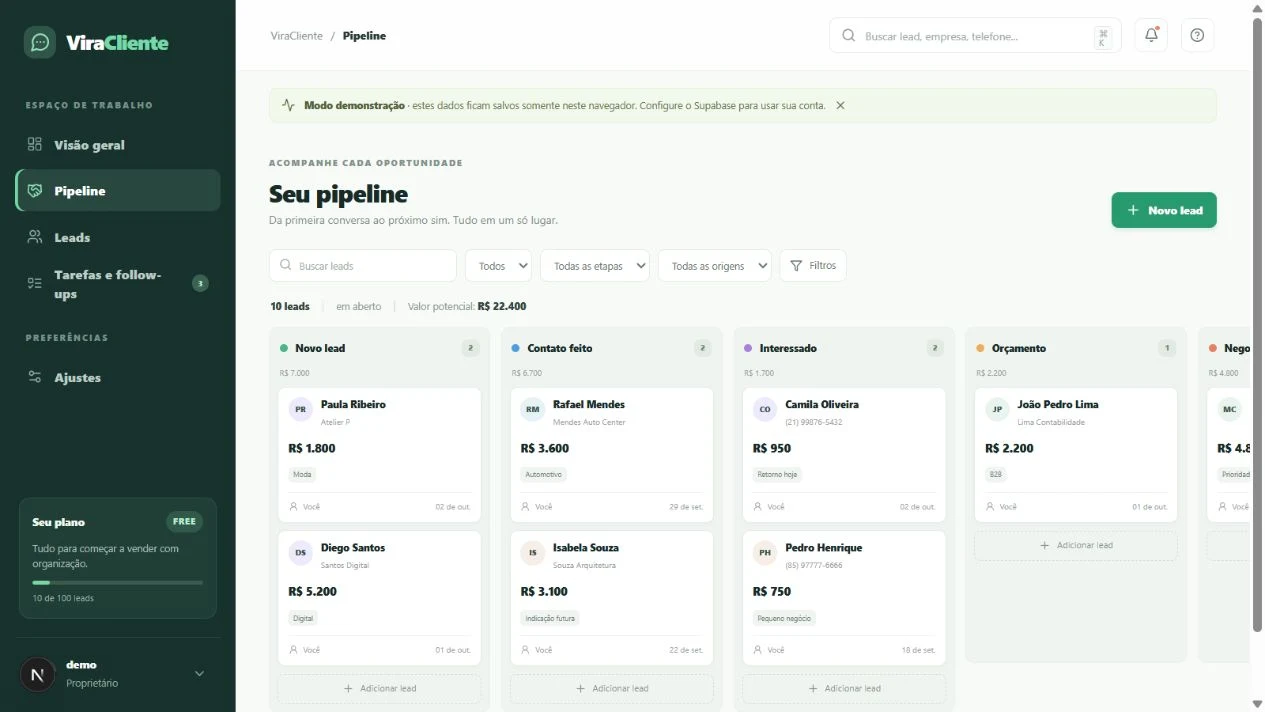Click the Filtros funnel icon

(796, 266)
